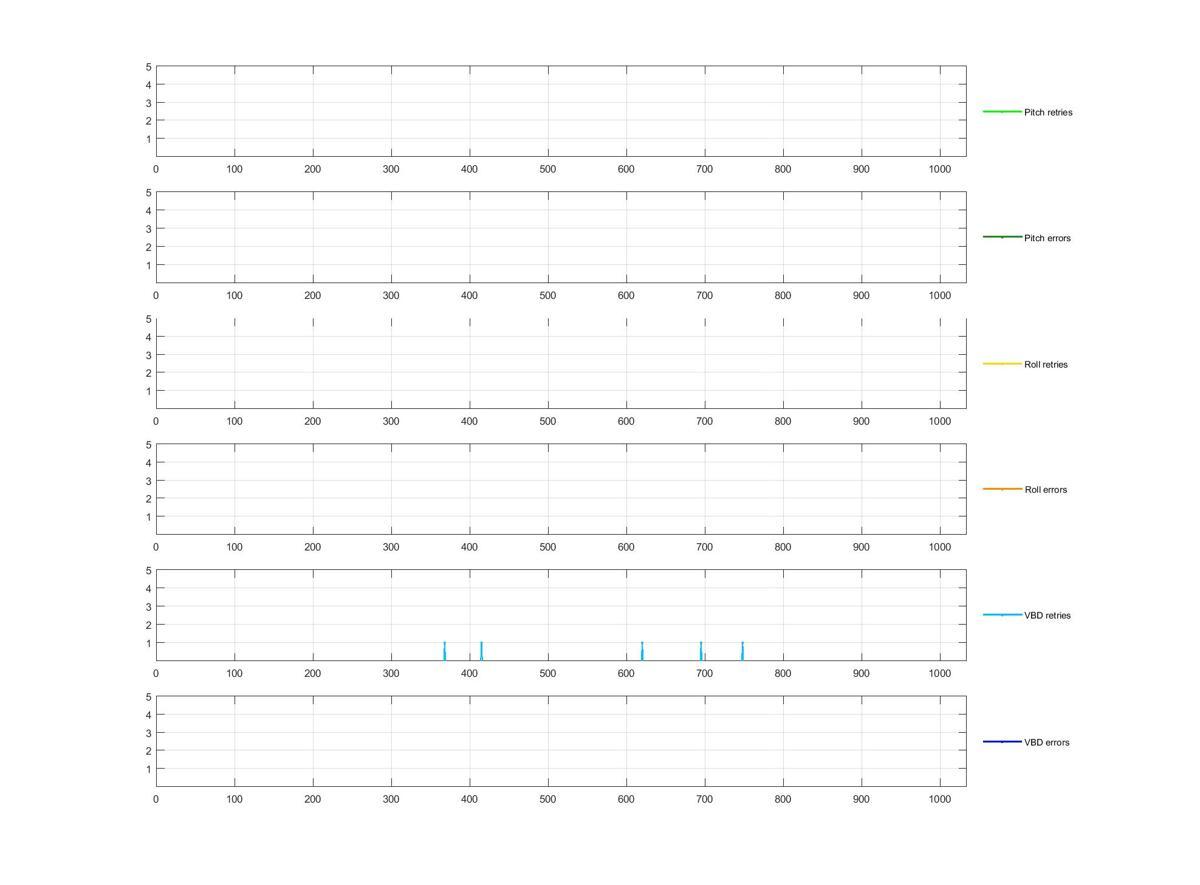Click the VBD retries legend label
The width and height of the screenshot is (1200, 885).
point(1047,616)
